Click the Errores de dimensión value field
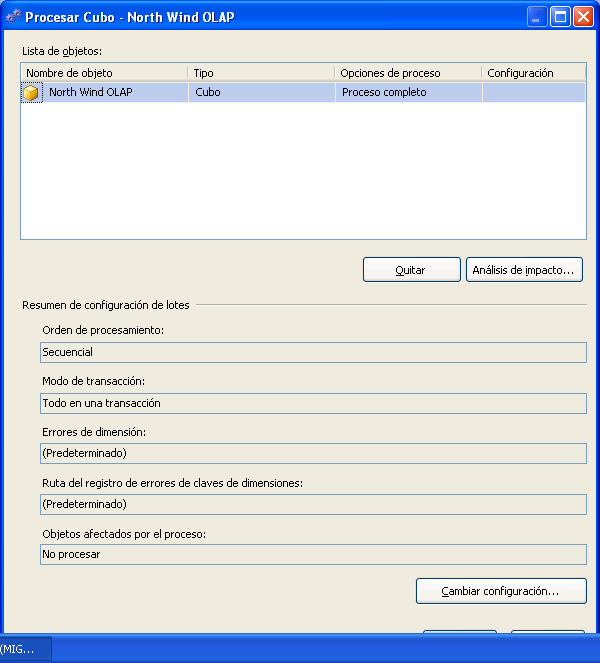Viewport: 600px width, 663px height. pos(313,453)
